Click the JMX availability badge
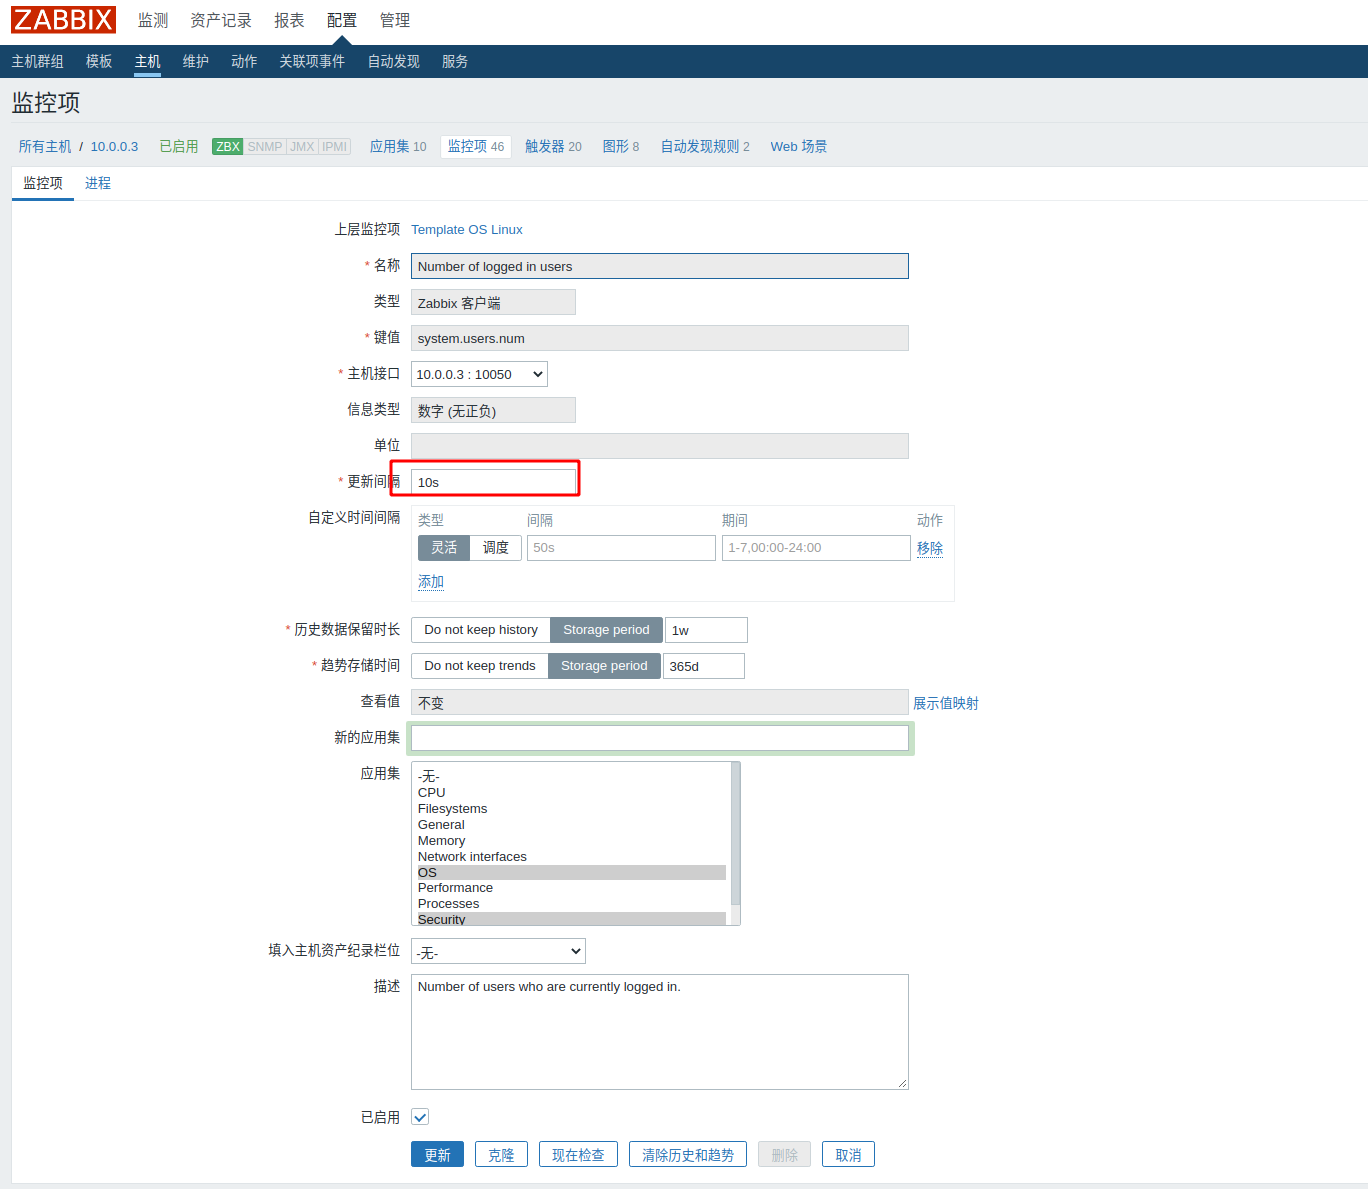This screenshot has height=1189, width=1368. point(302,147)
